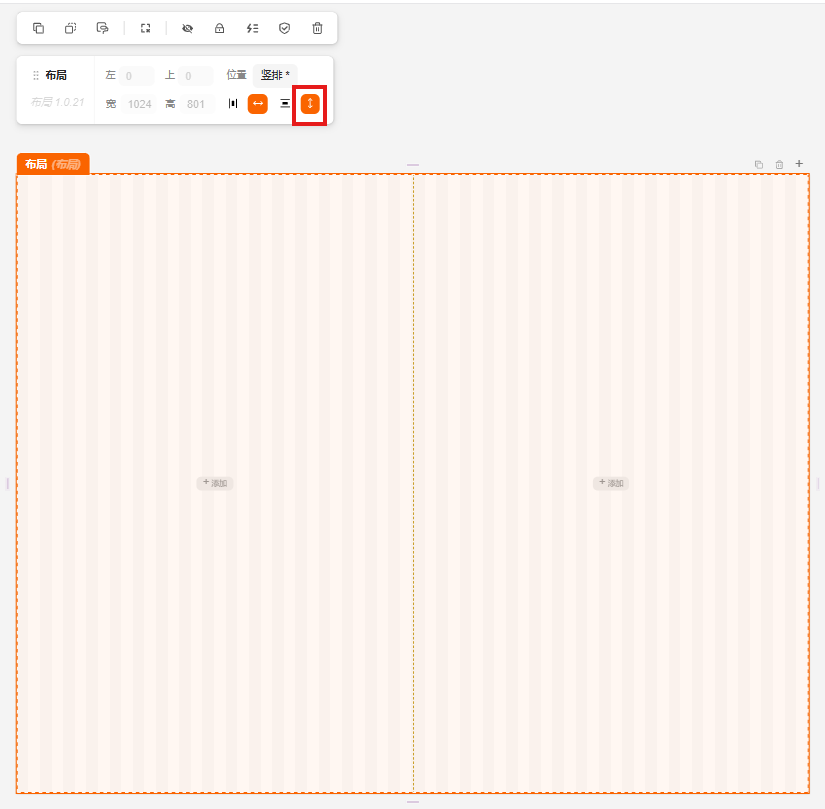825x809 pixels.
Task: Click the 上 position input field
Action: coord(196,76)
